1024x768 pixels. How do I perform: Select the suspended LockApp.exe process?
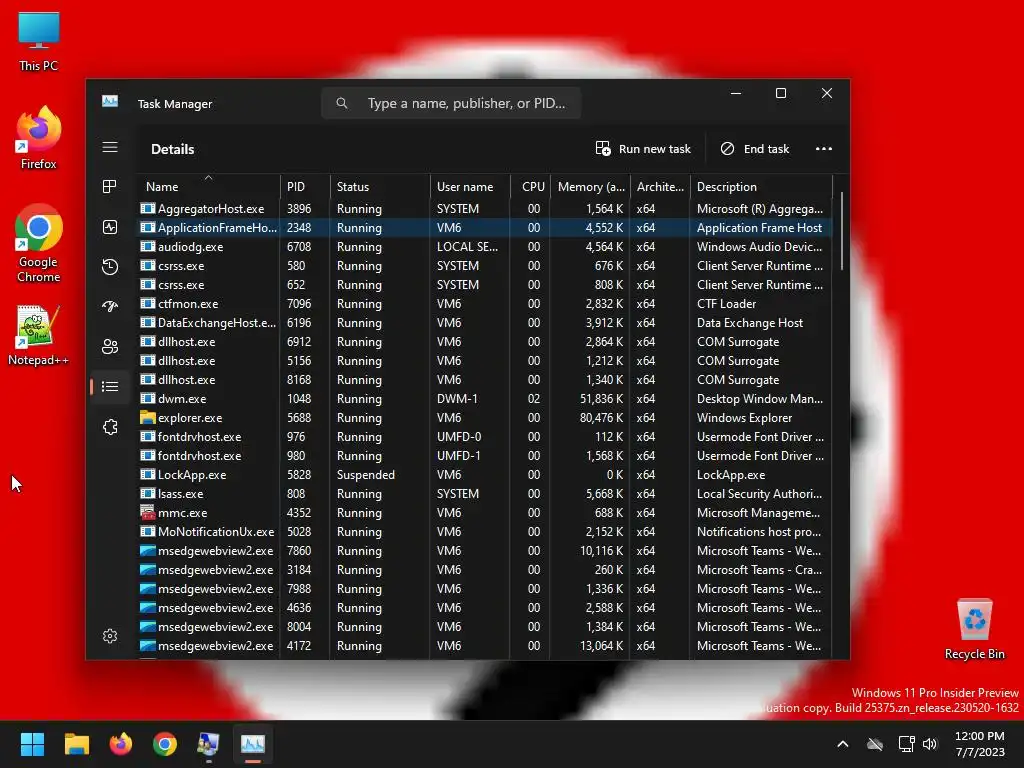point(485,475)
